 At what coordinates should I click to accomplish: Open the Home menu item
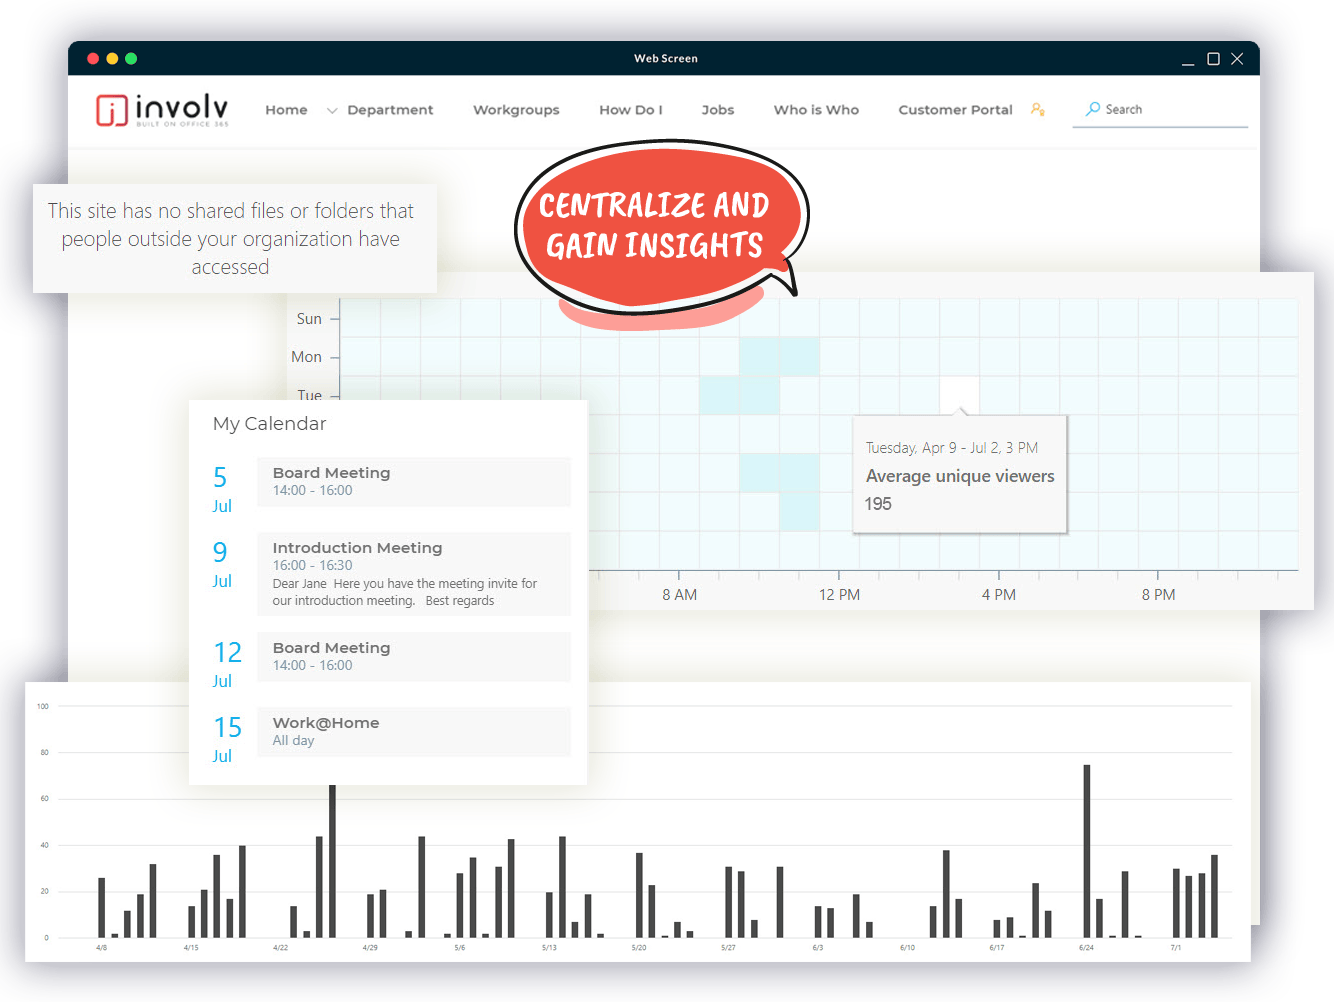(286, 110)
